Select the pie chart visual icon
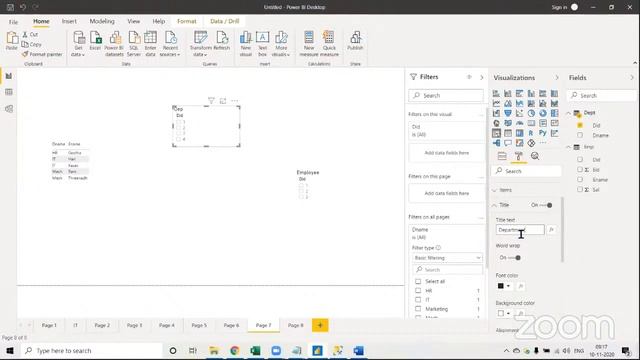The height and width of the screenshot is (360, 640). pyautogui.click(x=531, y=113)
